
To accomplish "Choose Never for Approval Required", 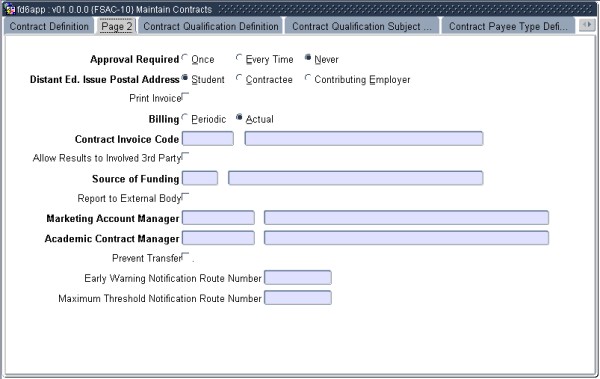I will 308,58.
